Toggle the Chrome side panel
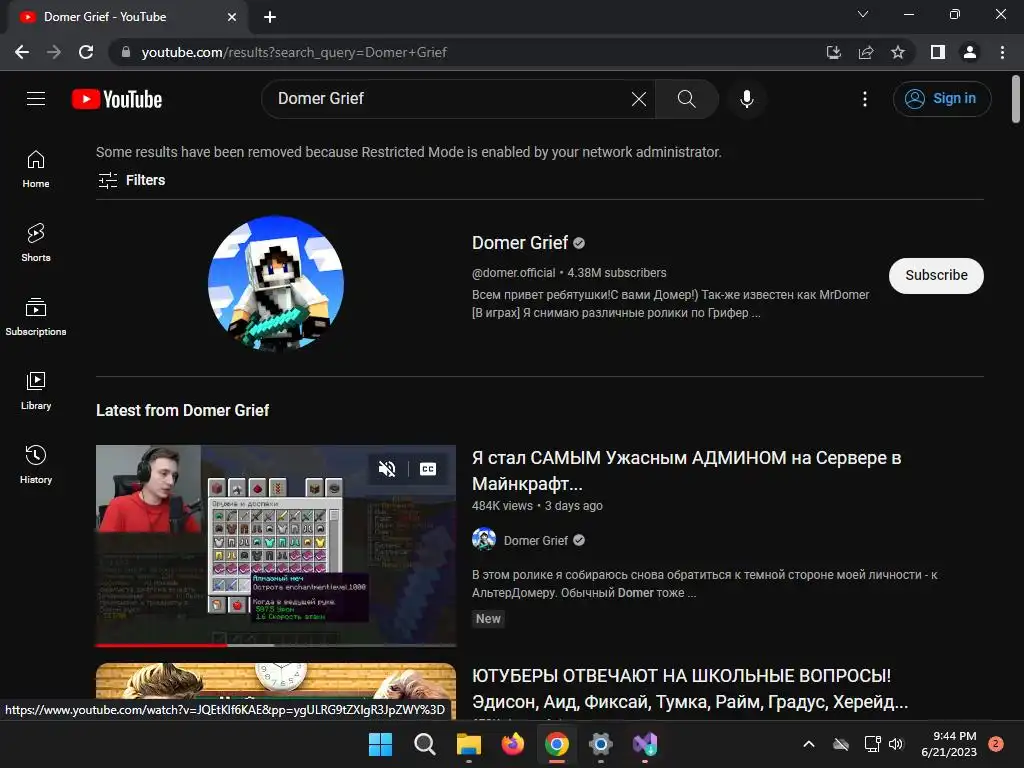The height and width of the screenshot is (768, 1024). [938, 52]
